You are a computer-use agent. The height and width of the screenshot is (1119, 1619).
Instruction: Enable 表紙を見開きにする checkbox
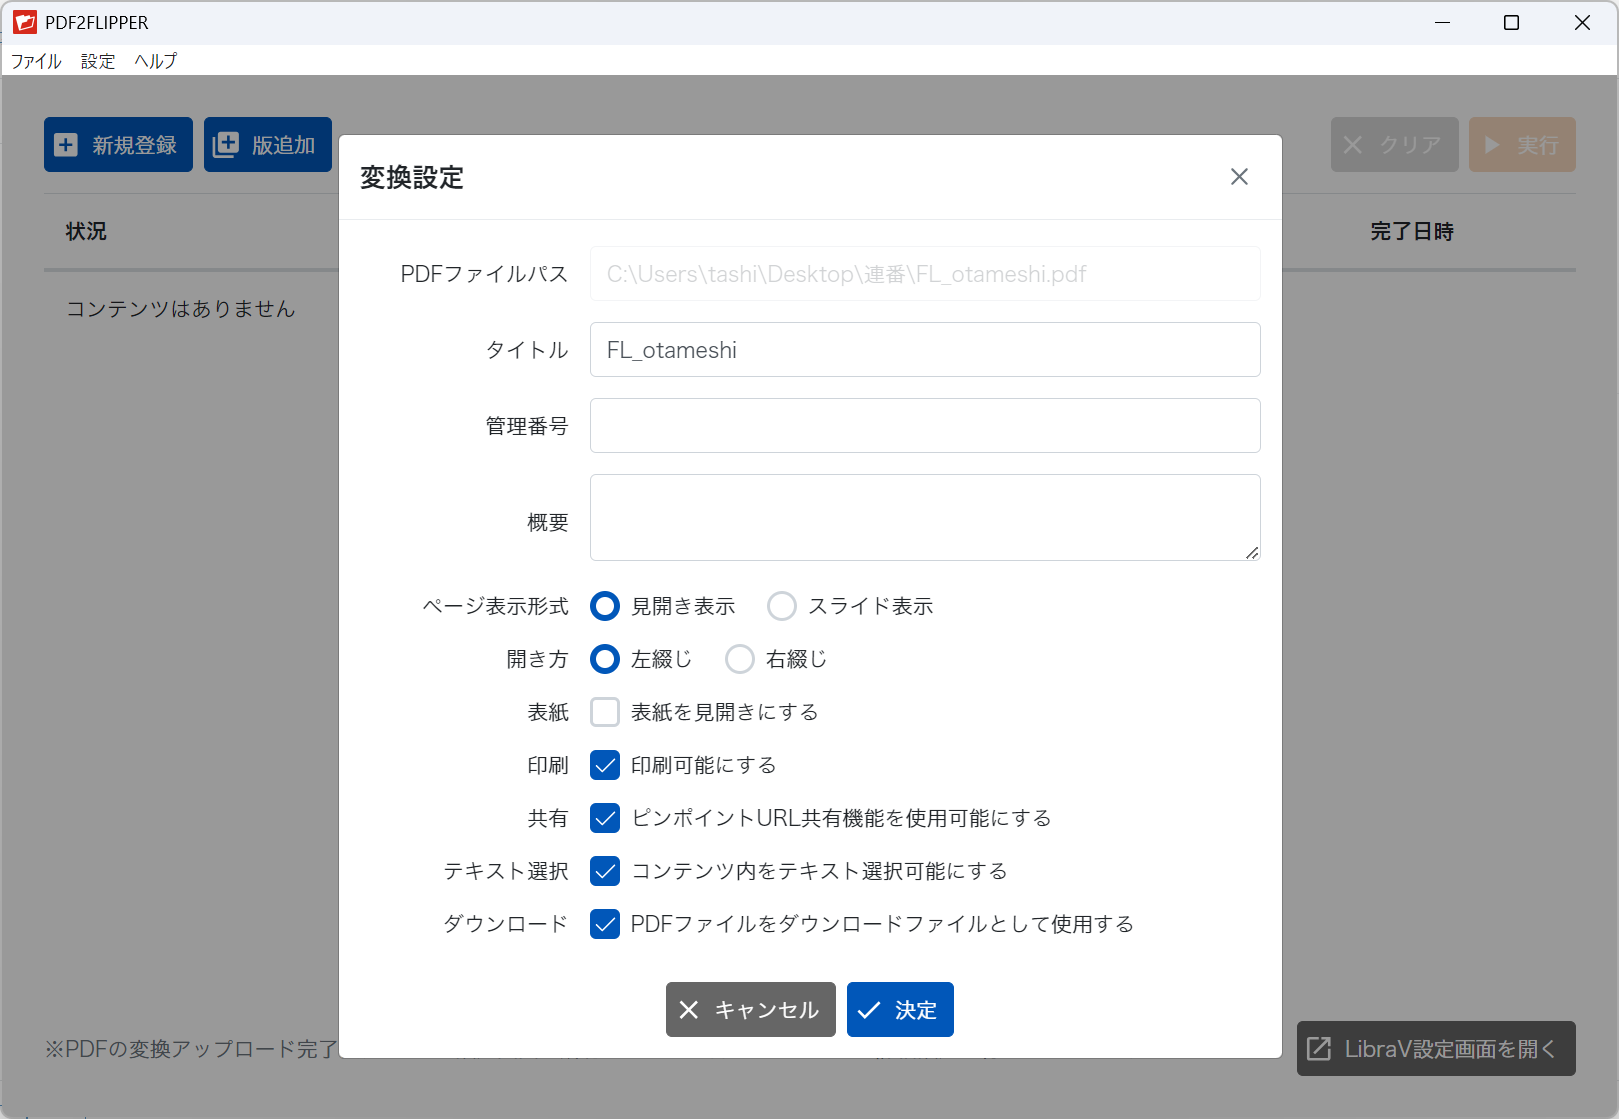[x=605, y=712]
